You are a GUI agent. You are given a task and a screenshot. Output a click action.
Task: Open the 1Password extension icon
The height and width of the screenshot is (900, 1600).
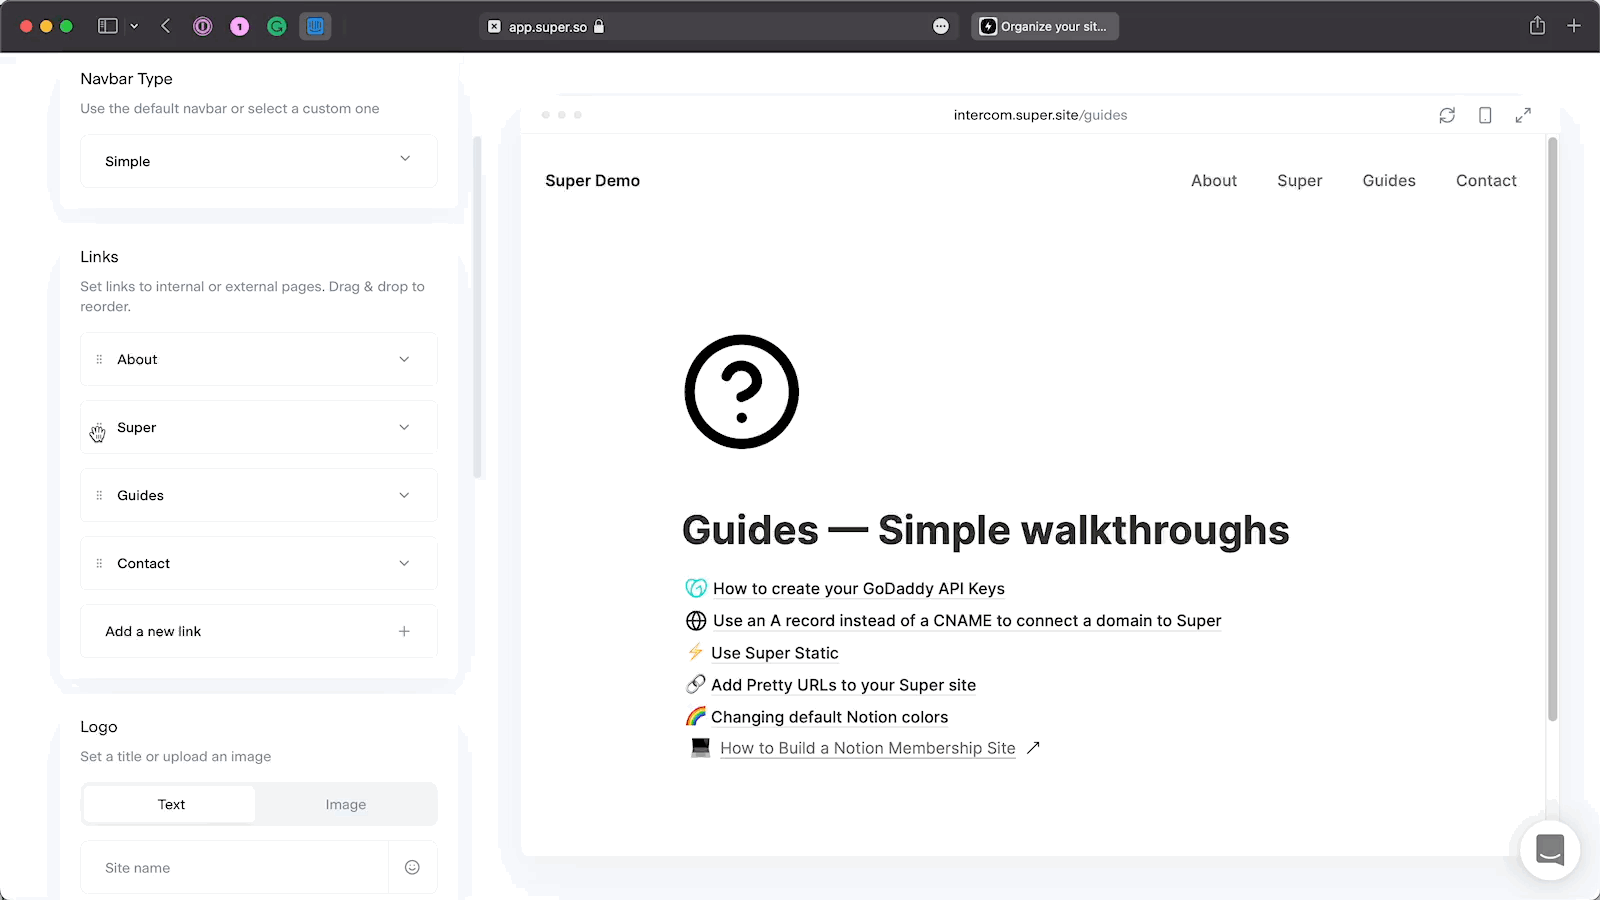(x=203, y=27)
